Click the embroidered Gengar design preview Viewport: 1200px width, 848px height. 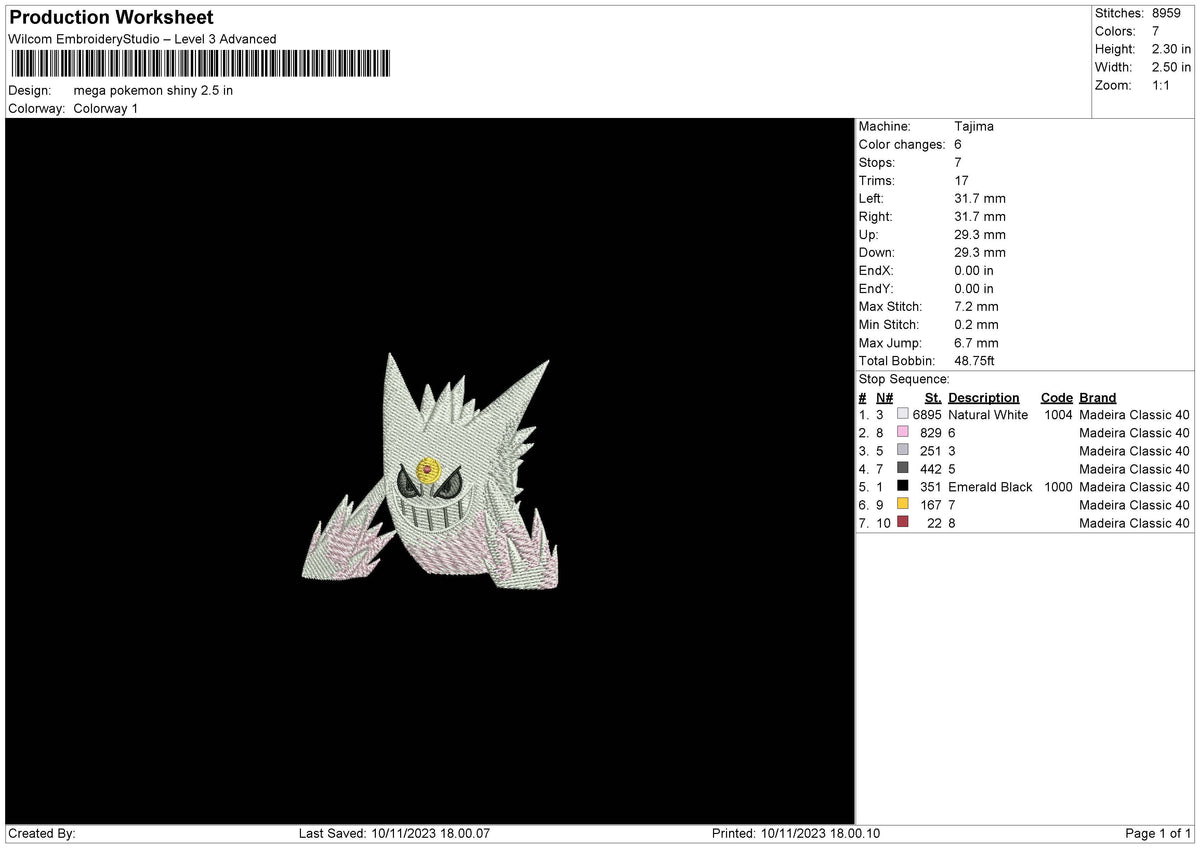[430, 470]
